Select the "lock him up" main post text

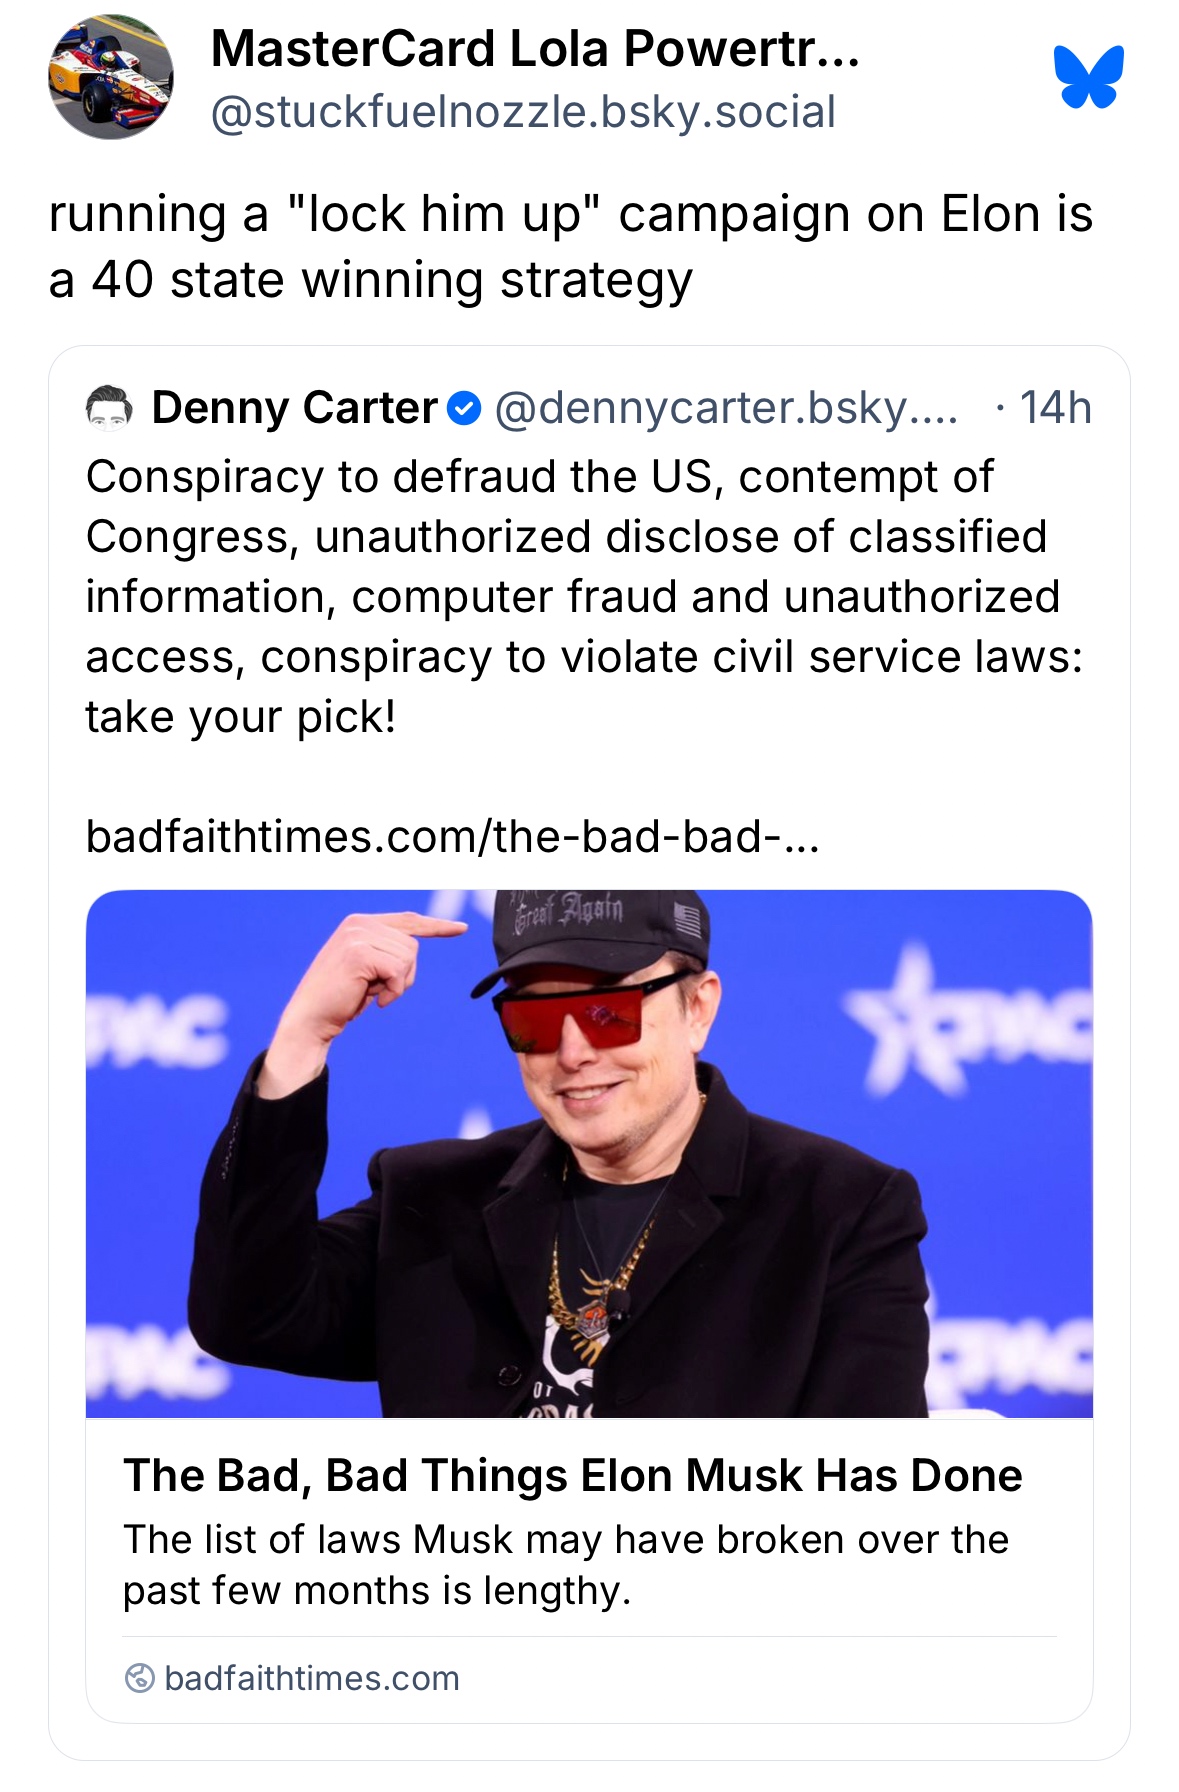pyautogui.click(x=570, y=246)
